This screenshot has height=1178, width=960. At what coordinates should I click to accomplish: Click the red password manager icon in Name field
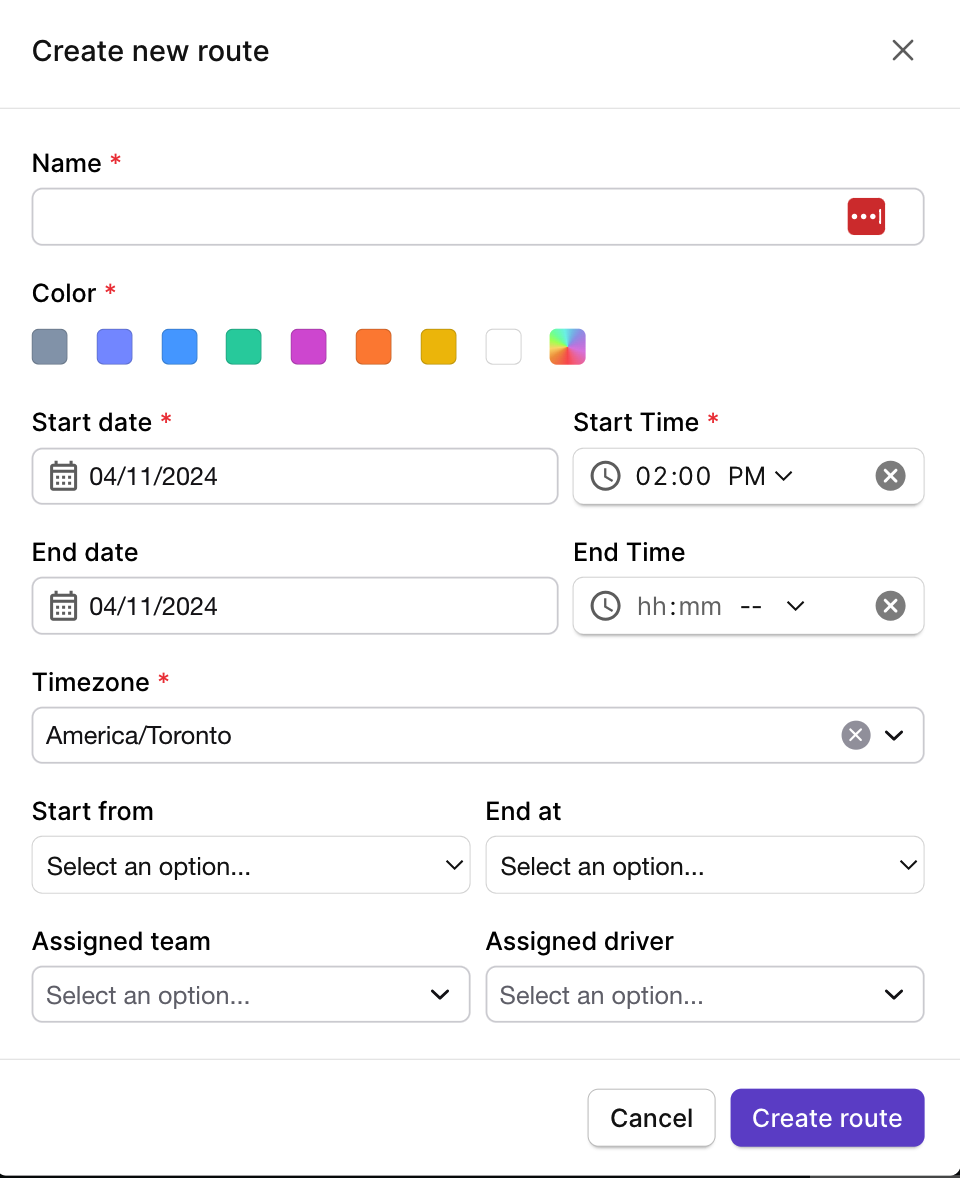tap(866, 216)
